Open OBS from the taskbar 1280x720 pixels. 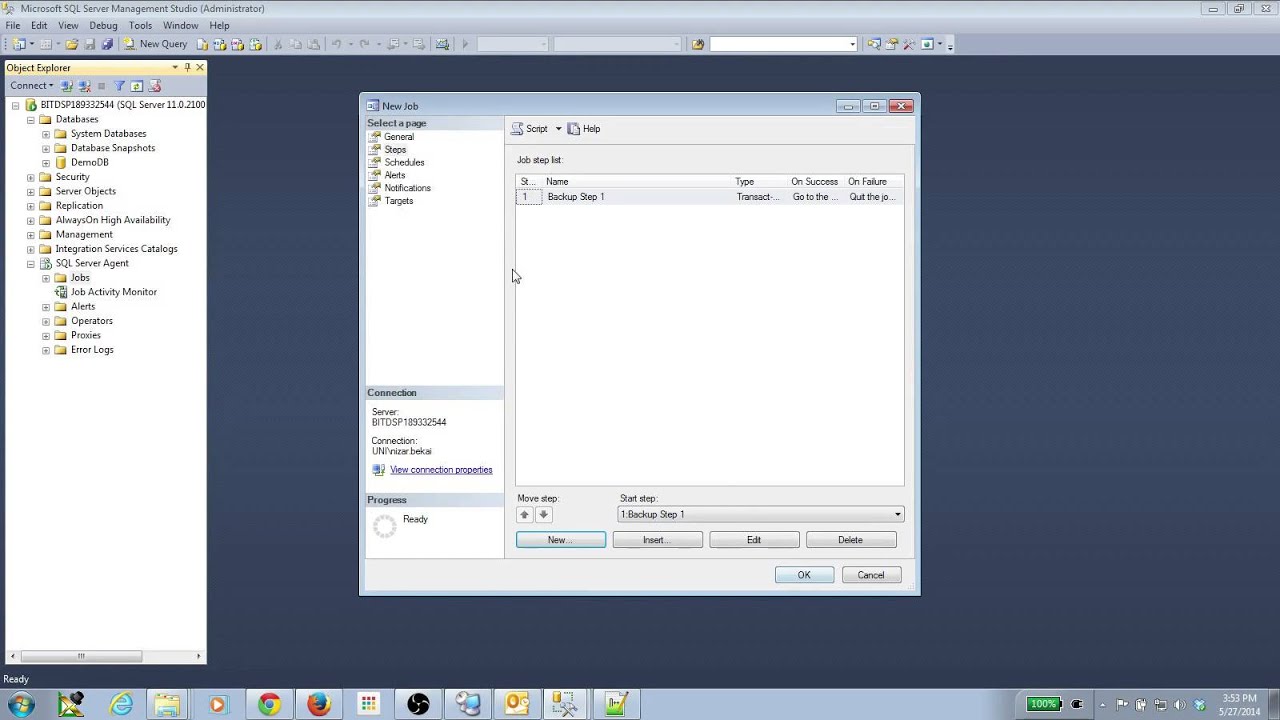[418, 704]
